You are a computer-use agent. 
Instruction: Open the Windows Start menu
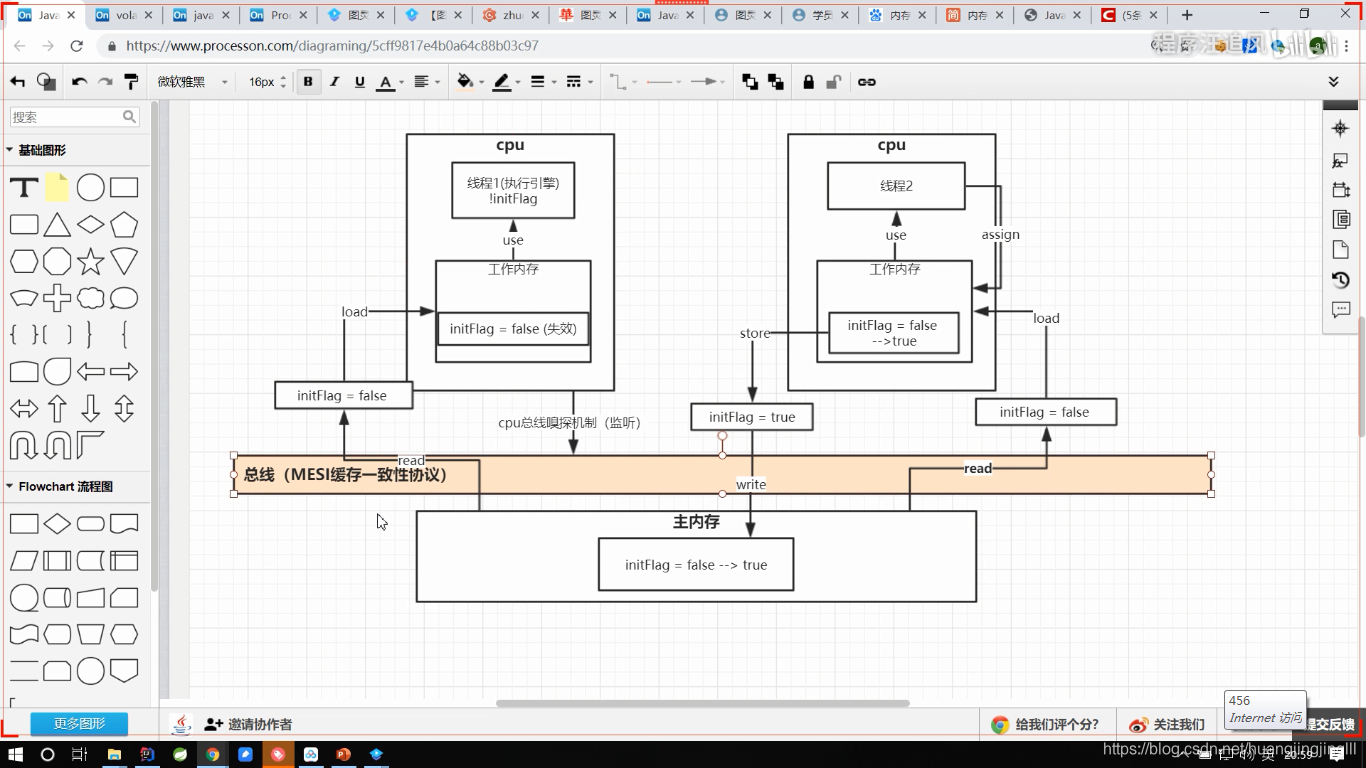tap(16, 754)
